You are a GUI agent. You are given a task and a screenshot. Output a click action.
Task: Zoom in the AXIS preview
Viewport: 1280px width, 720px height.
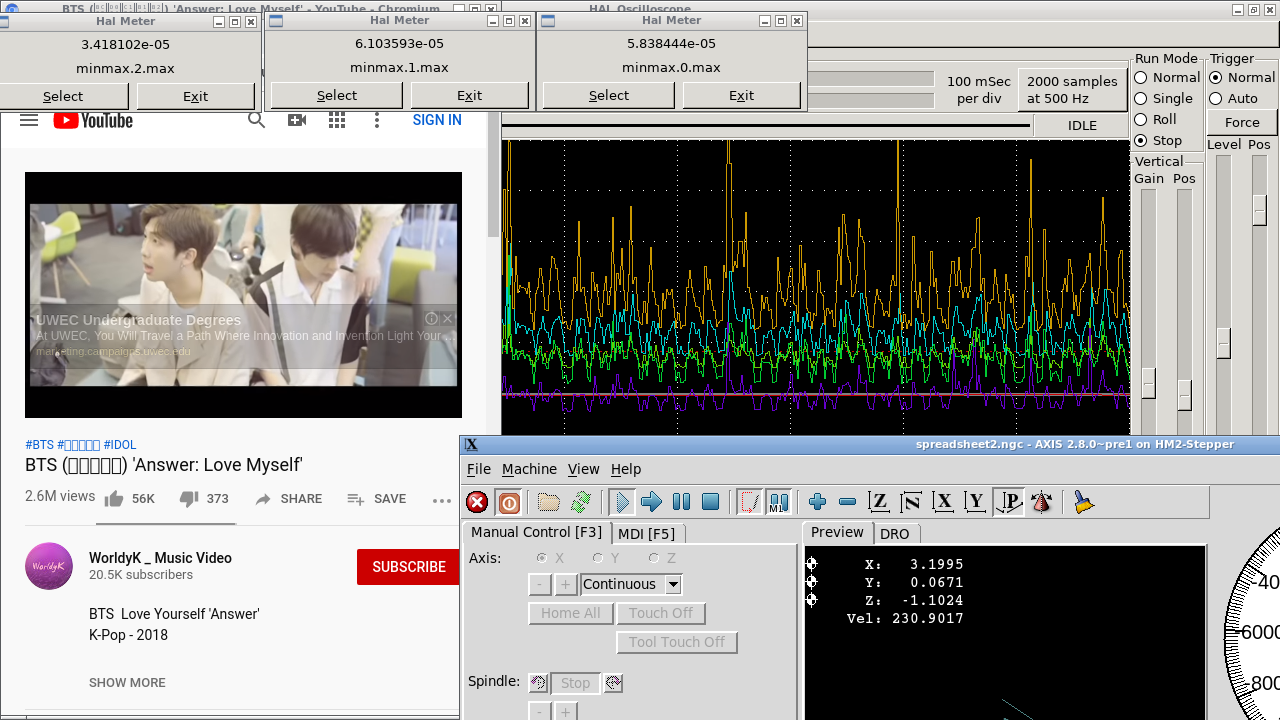(x=818, y=502)
